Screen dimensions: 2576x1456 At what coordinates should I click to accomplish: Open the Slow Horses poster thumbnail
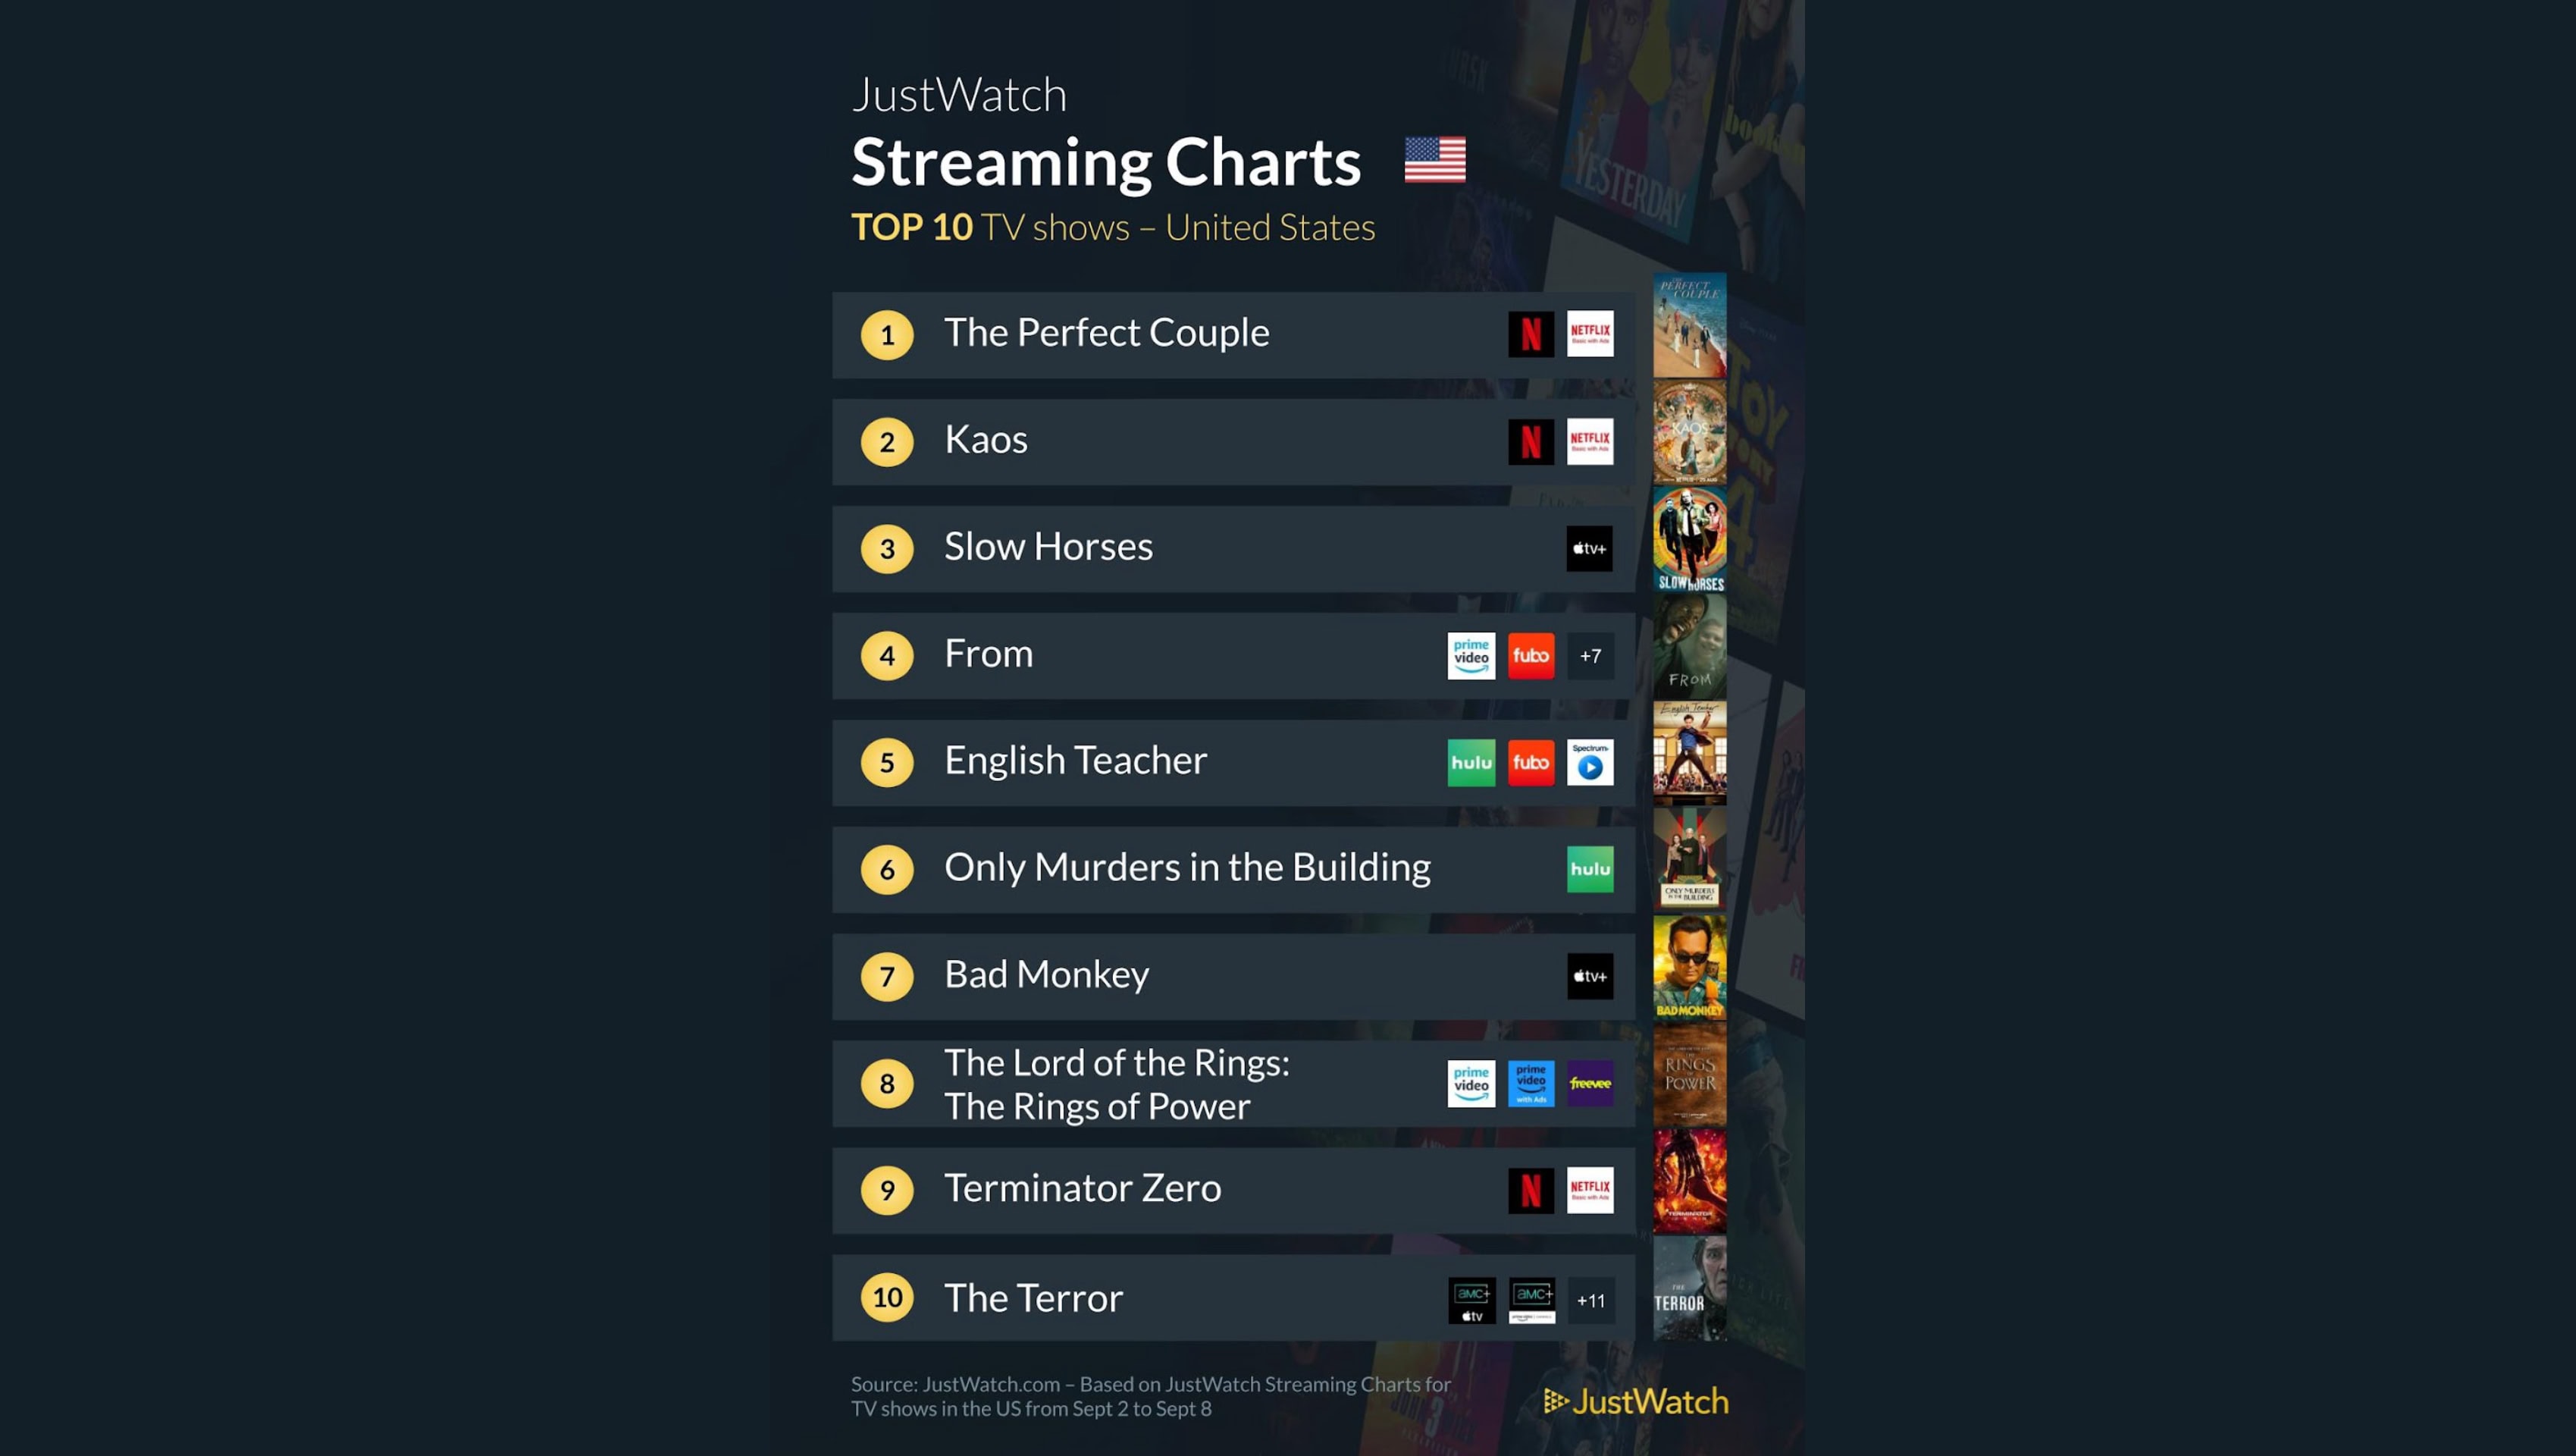point(1689,540)
